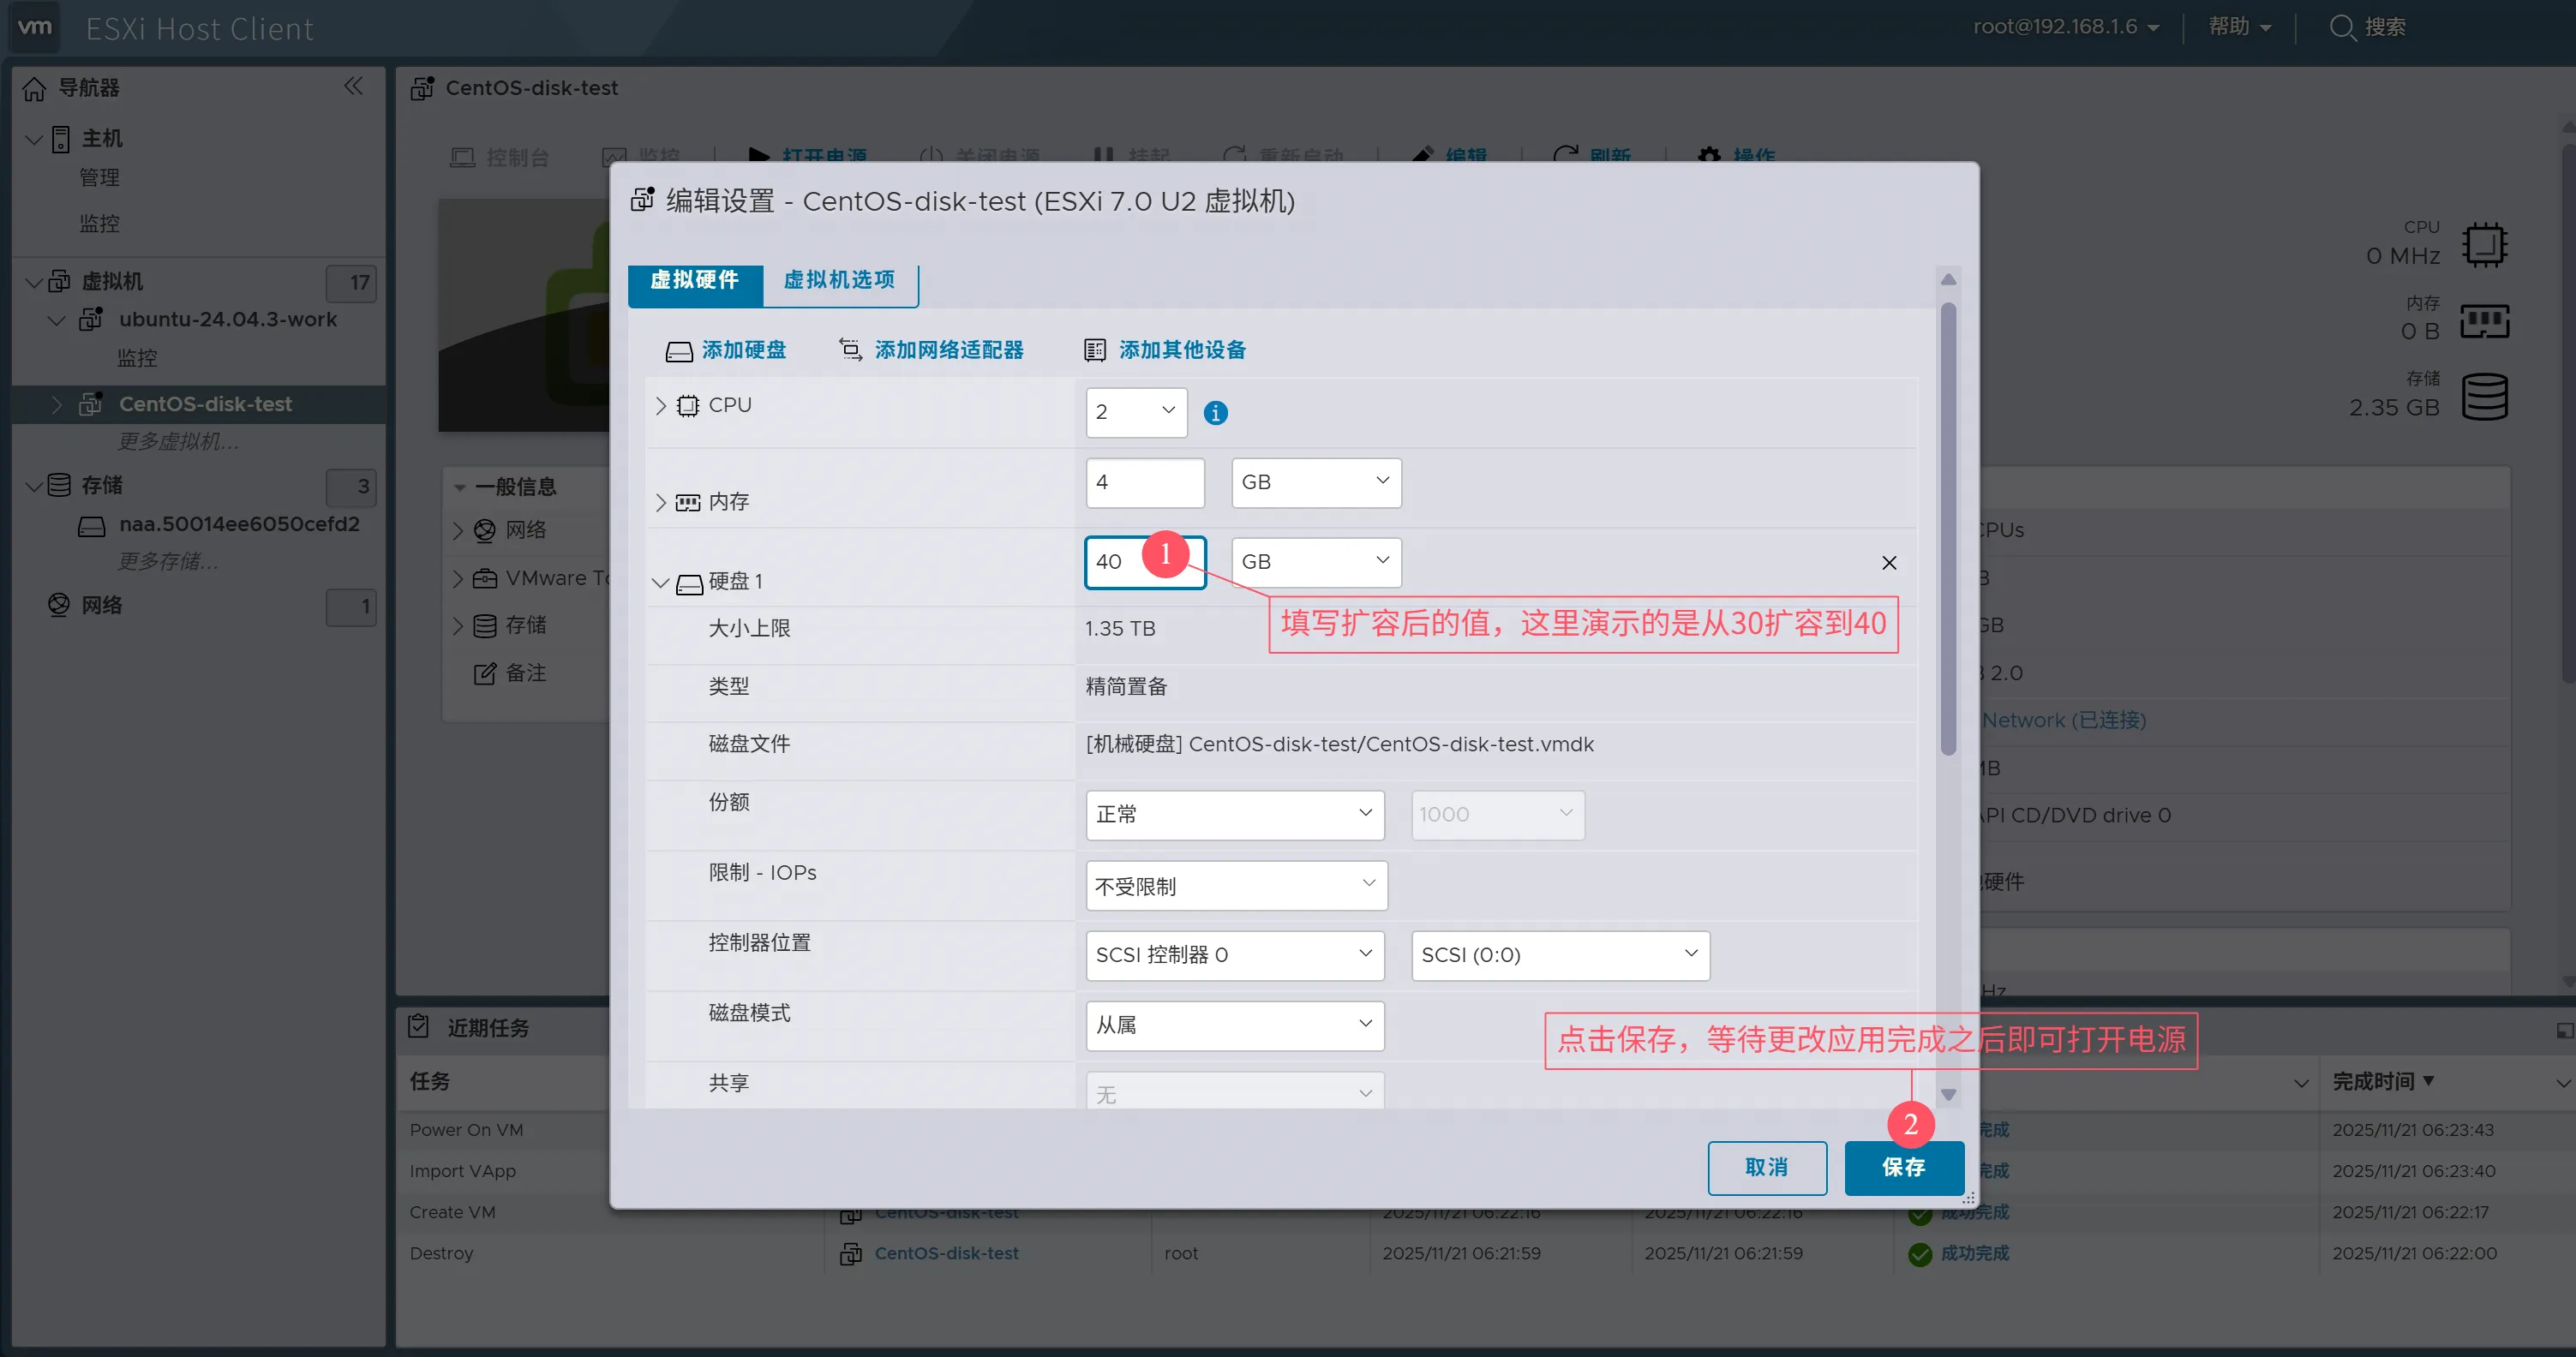The height and width of the screenshot is (1357, 2576).
Task: Open the disk mode dropdown
Action: tap(1234, 1025)
